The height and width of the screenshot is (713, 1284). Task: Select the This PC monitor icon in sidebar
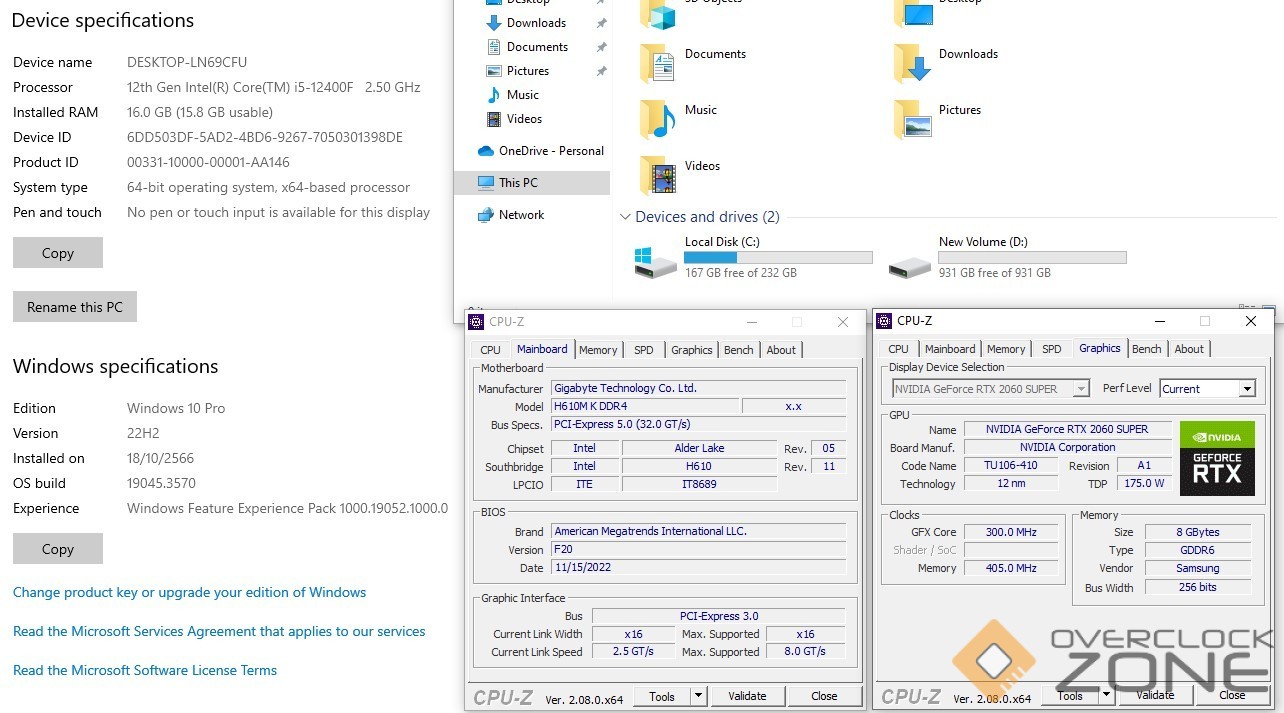click(x=486, y=183)
